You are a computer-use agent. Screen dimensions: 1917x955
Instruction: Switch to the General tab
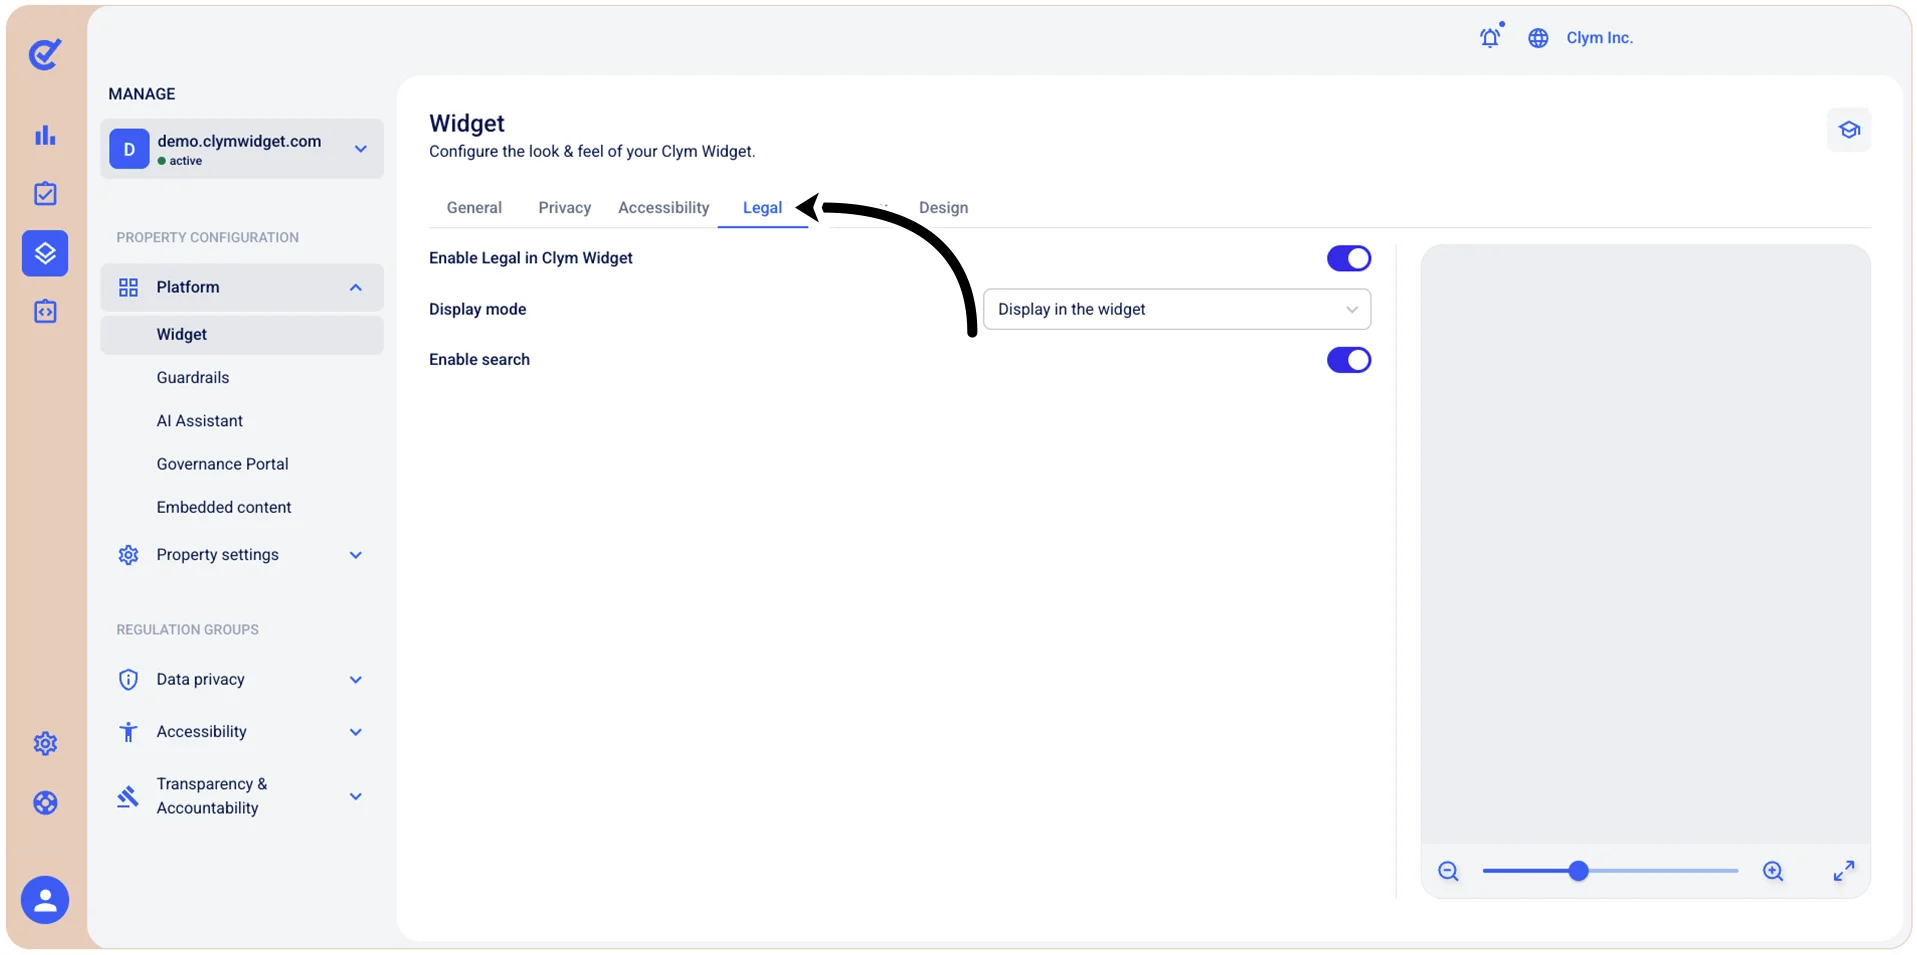[474, 208]
